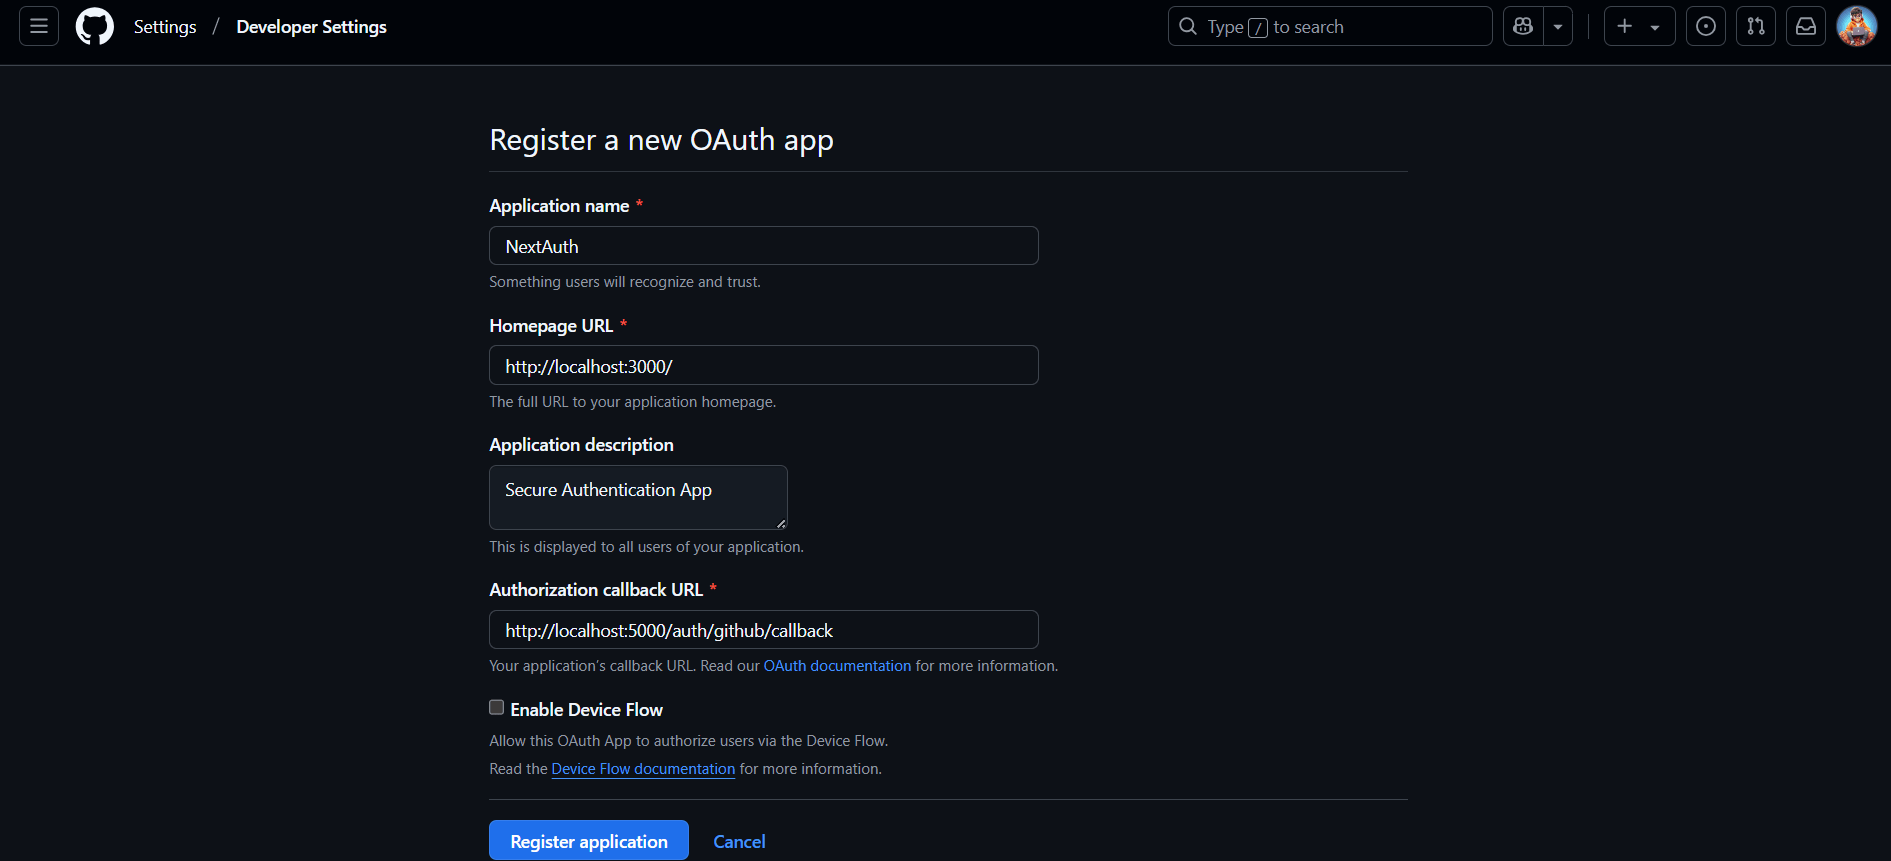Cancel the OAuth app registration
The image size is (1891, 861).
739,841
